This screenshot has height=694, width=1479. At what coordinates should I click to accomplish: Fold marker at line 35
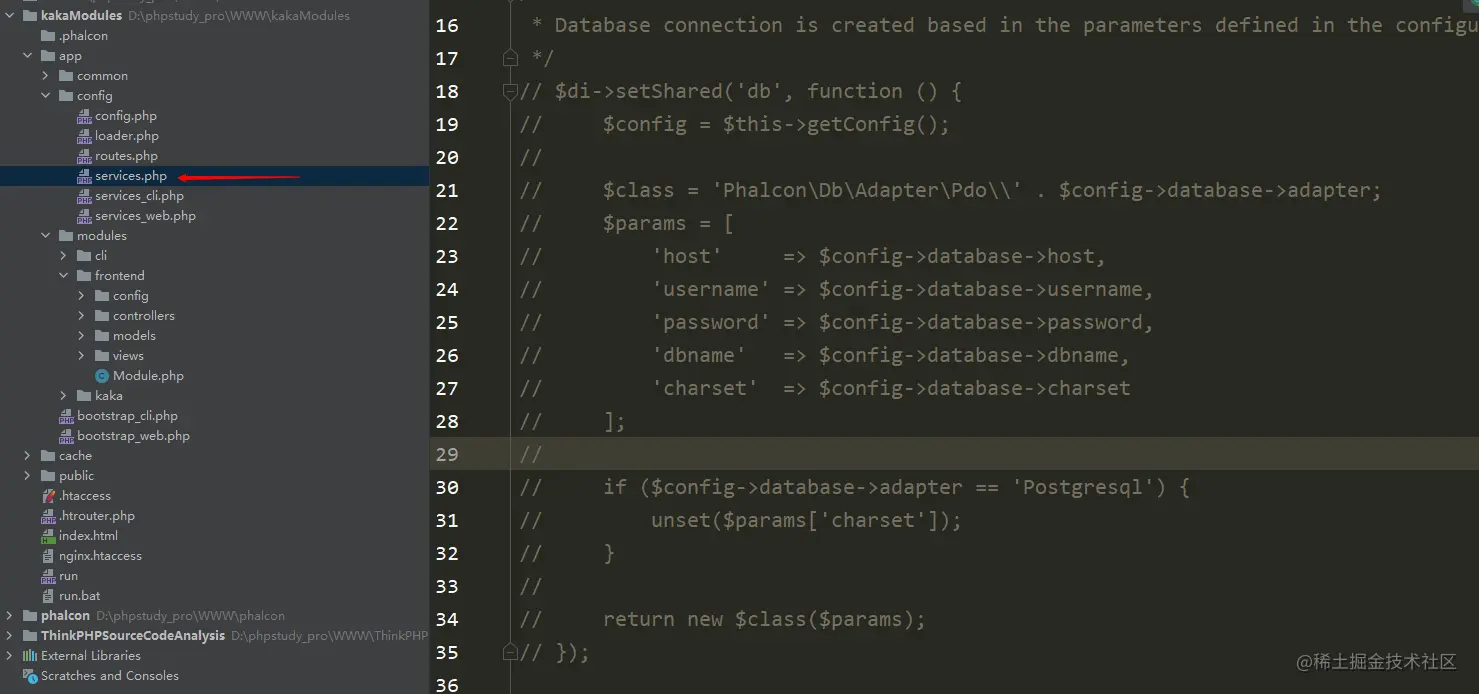(x=510, y=652)
